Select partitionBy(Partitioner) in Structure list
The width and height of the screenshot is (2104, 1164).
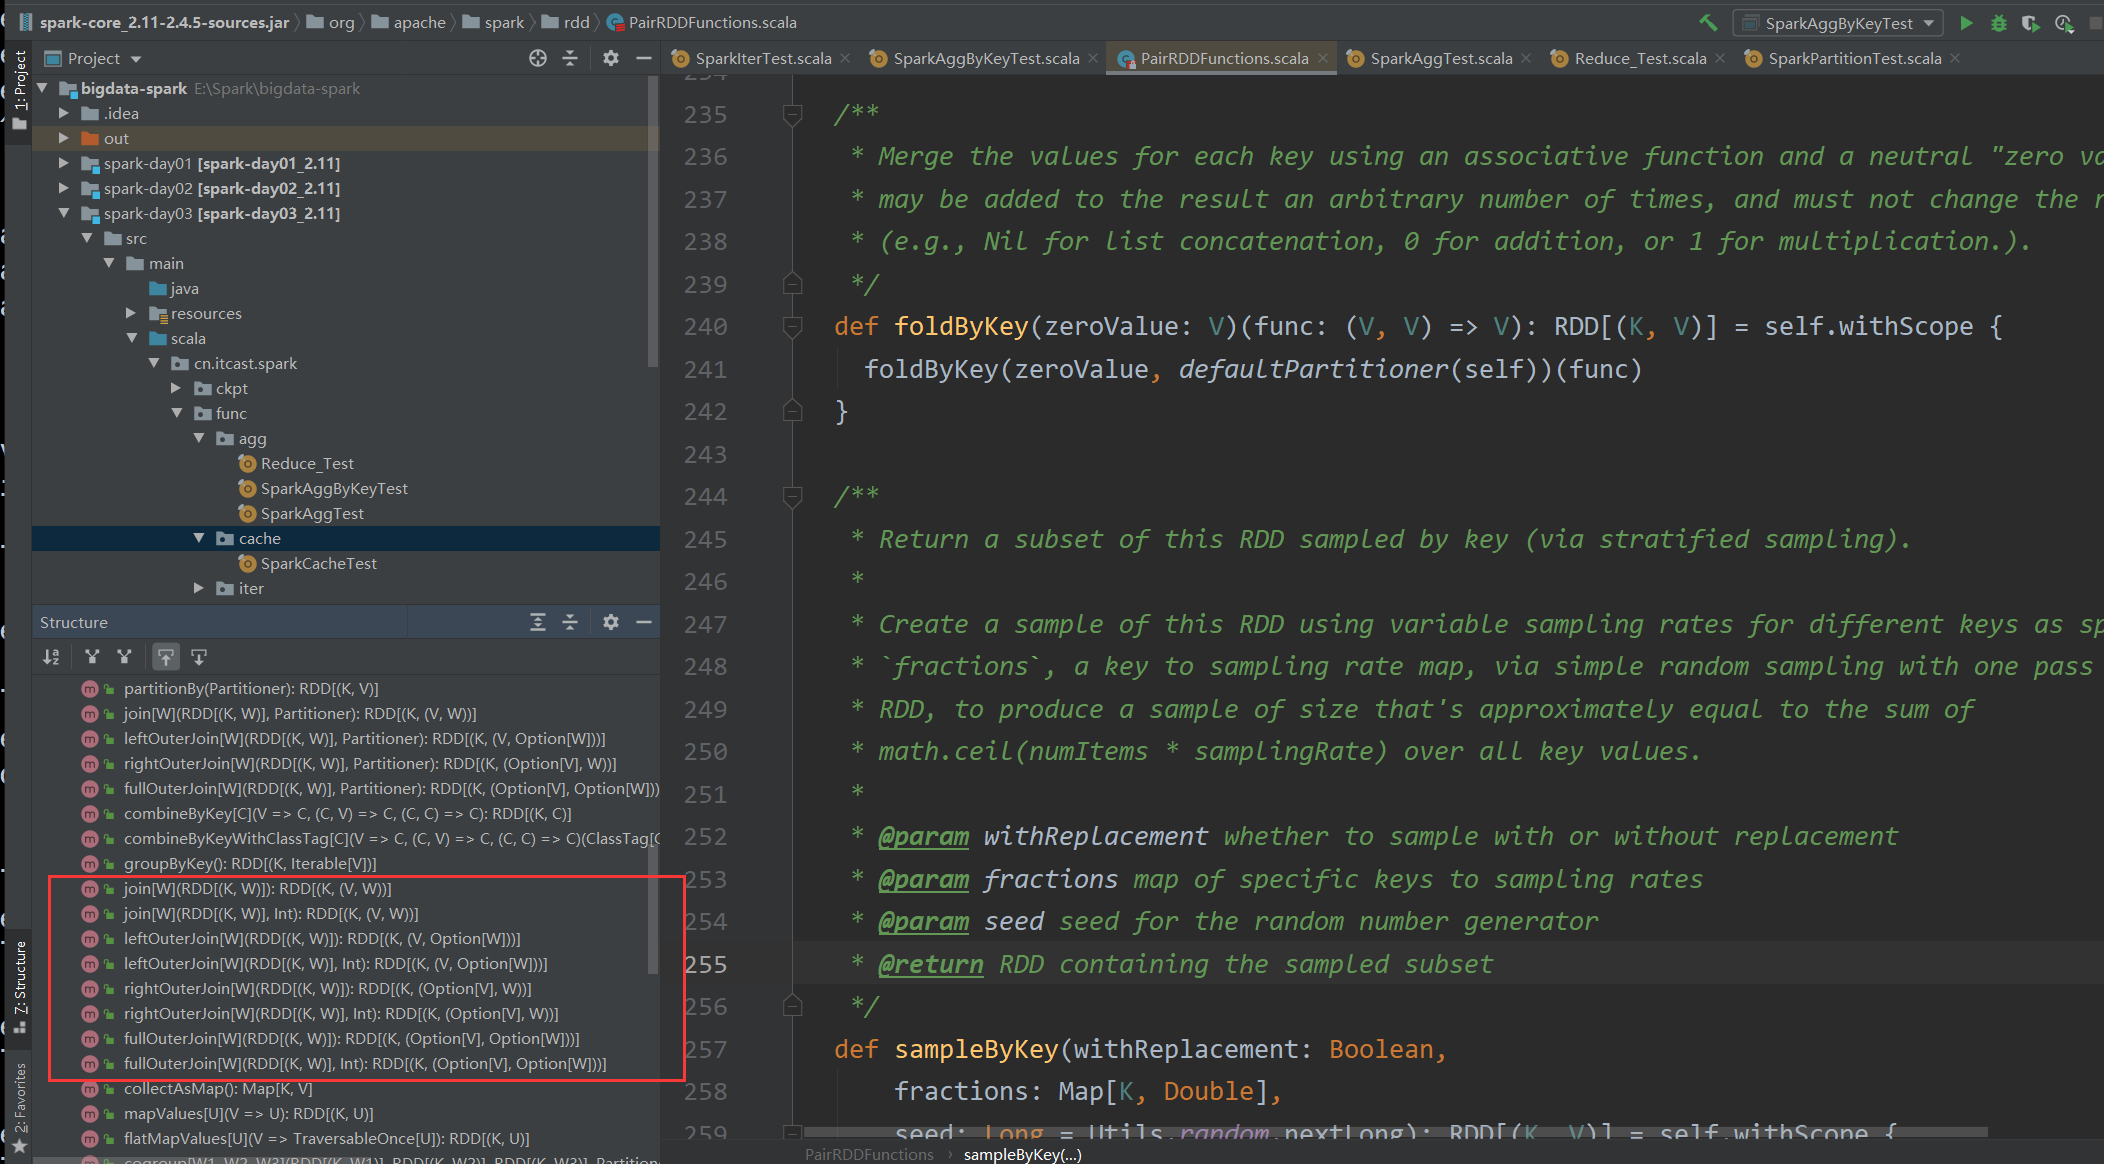[x=251, y=688]
